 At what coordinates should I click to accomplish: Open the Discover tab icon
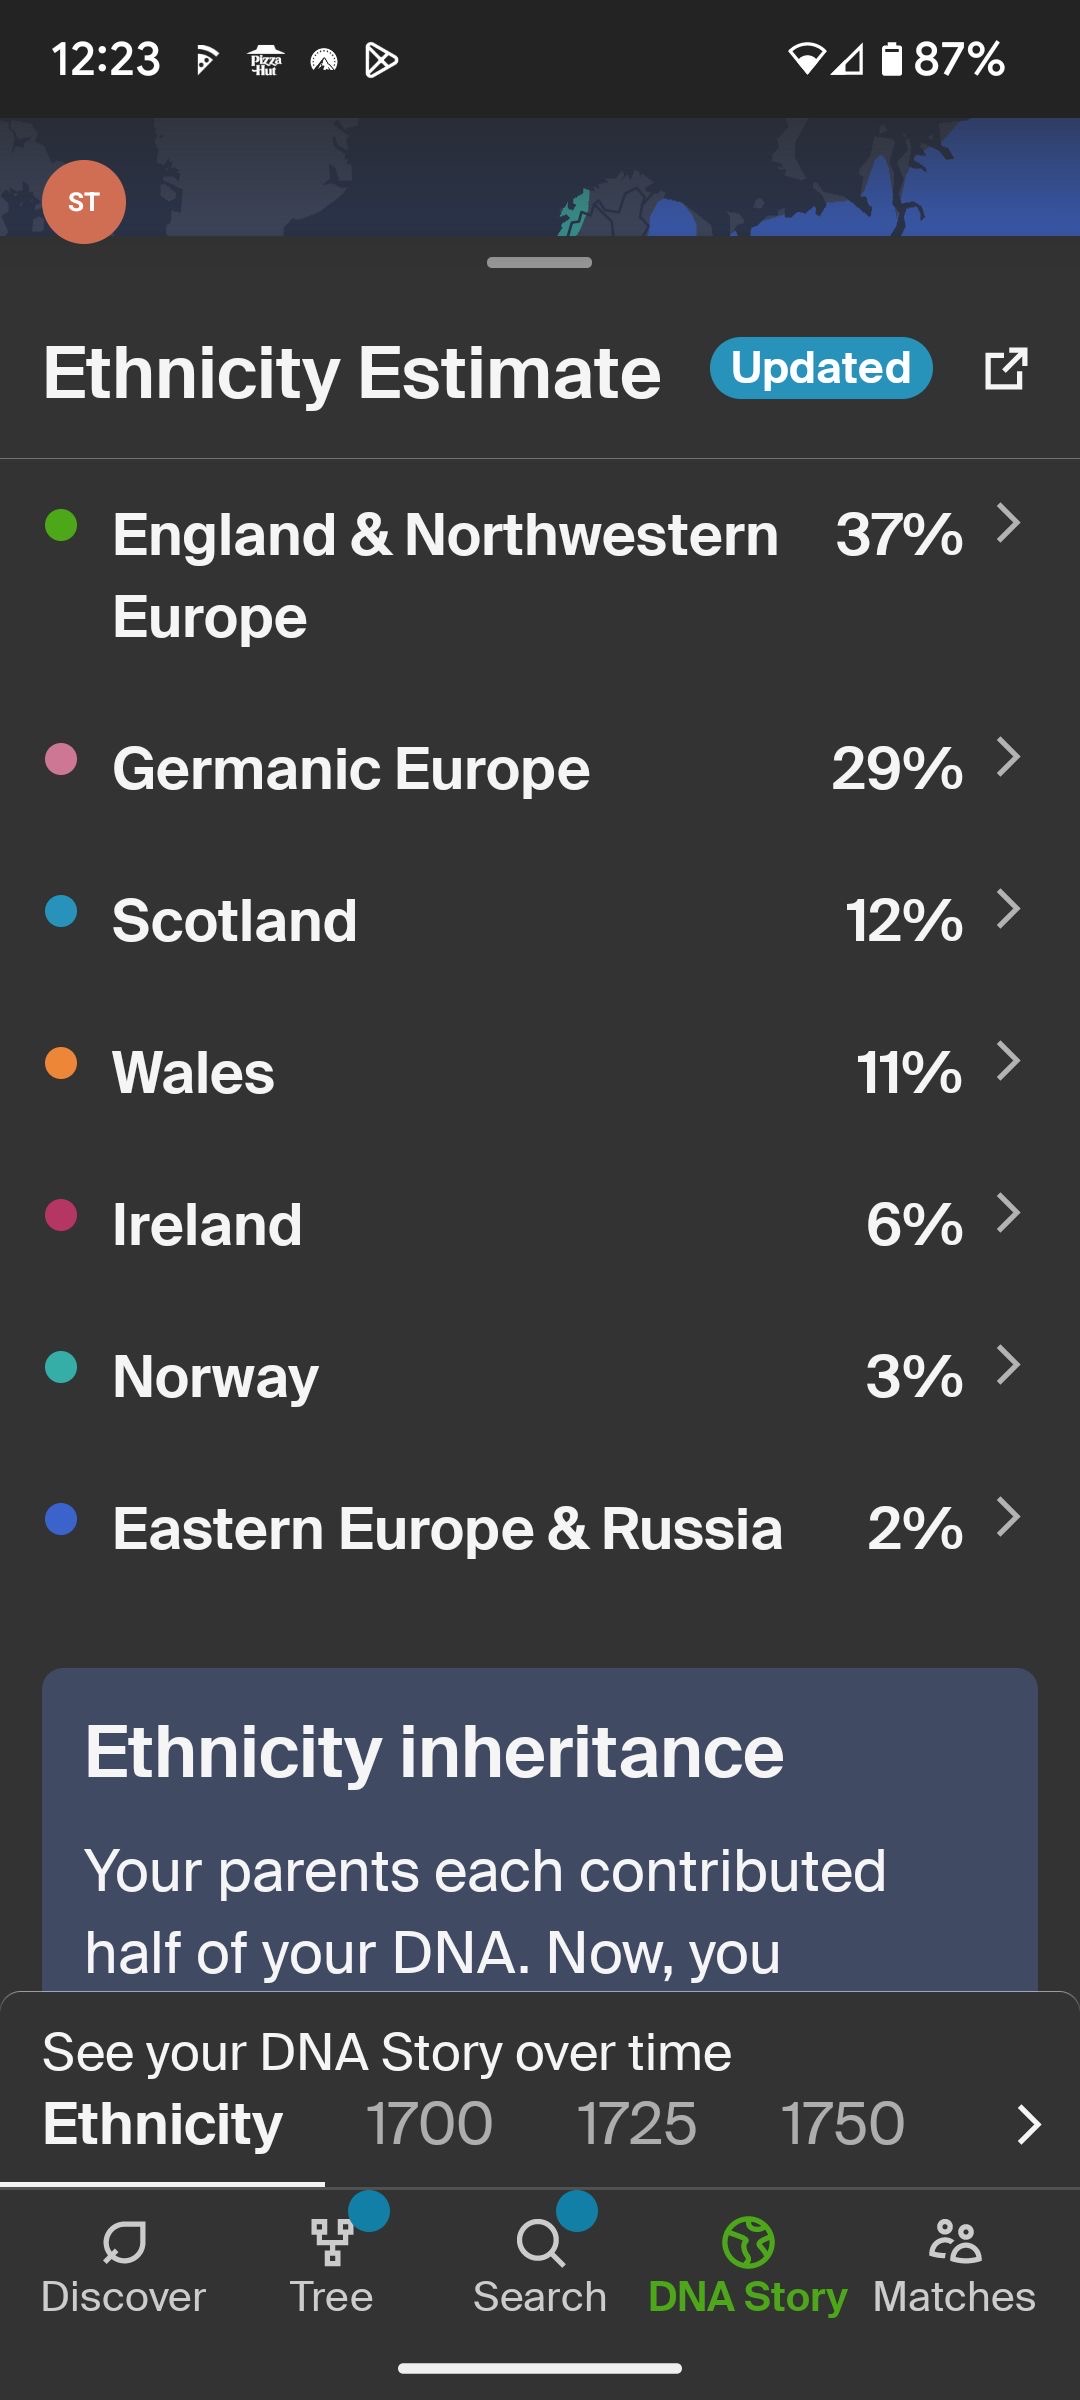coord(124,2242)
